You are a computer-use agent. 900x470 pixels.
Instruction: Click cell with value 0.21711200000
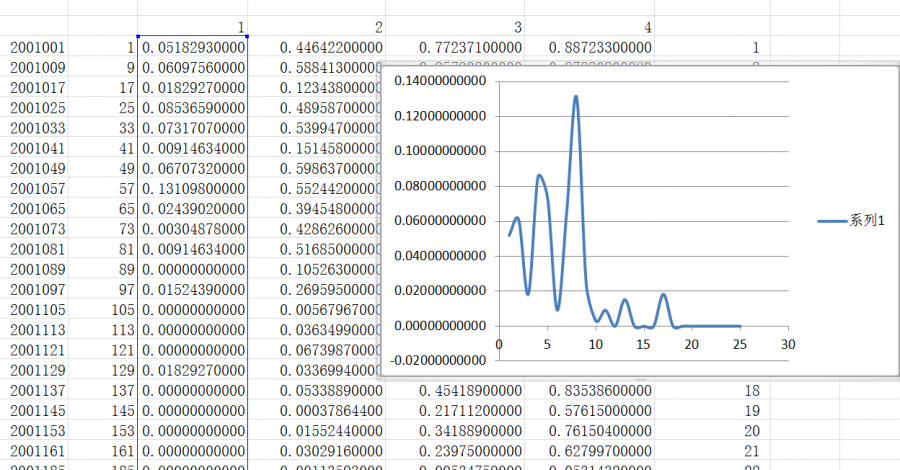pyautogui.click(x=455, y=410)
